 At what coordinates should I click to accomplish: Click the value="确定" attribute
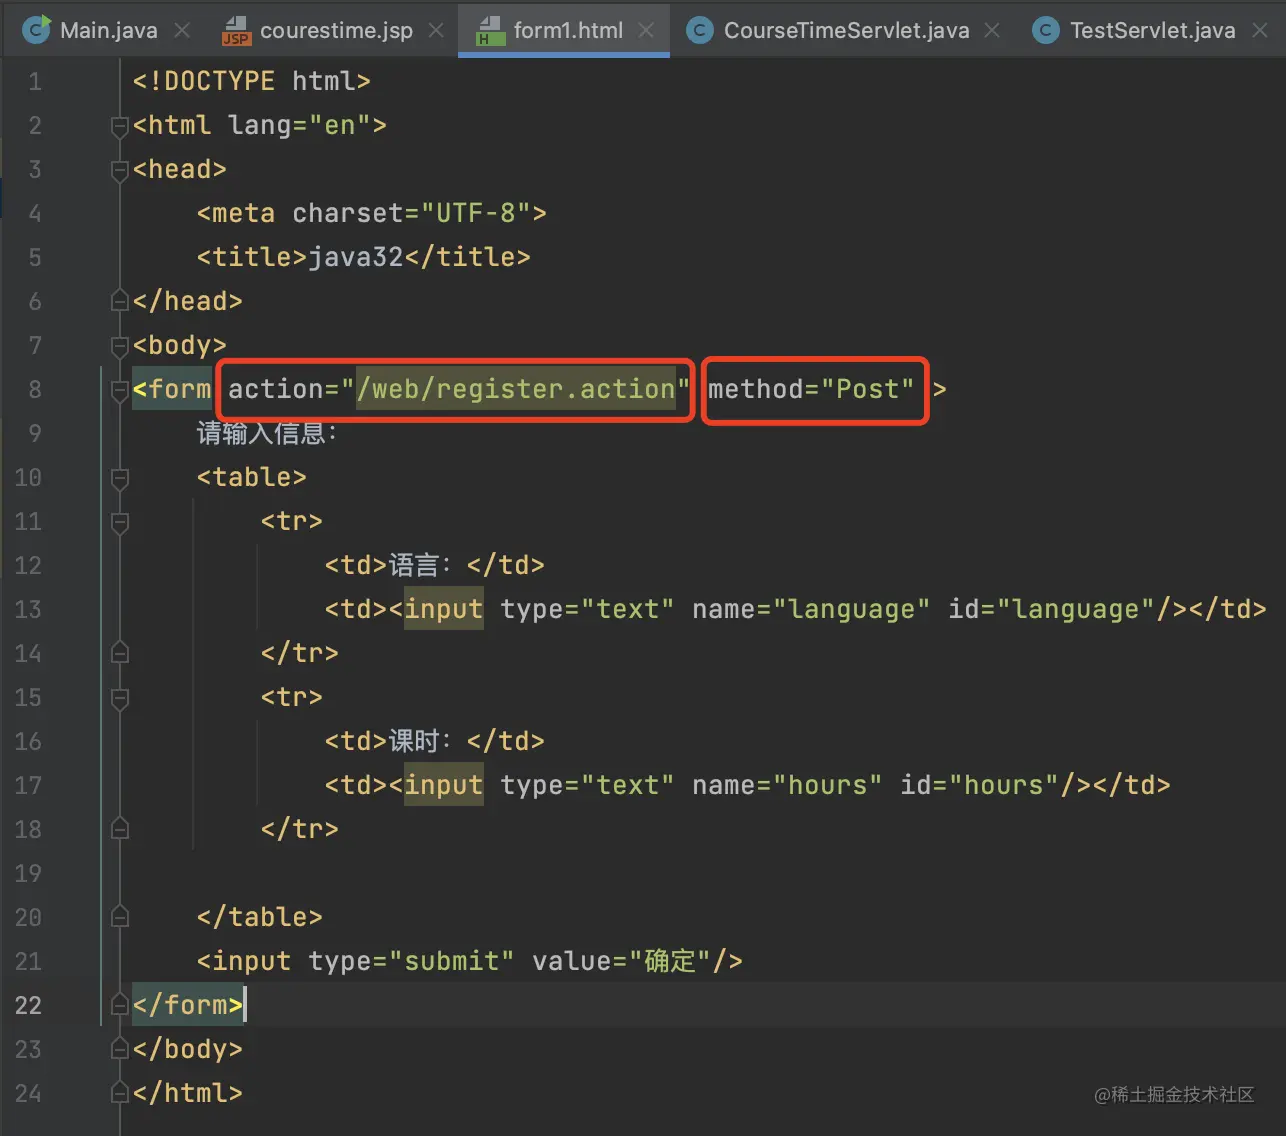[620, 961]
